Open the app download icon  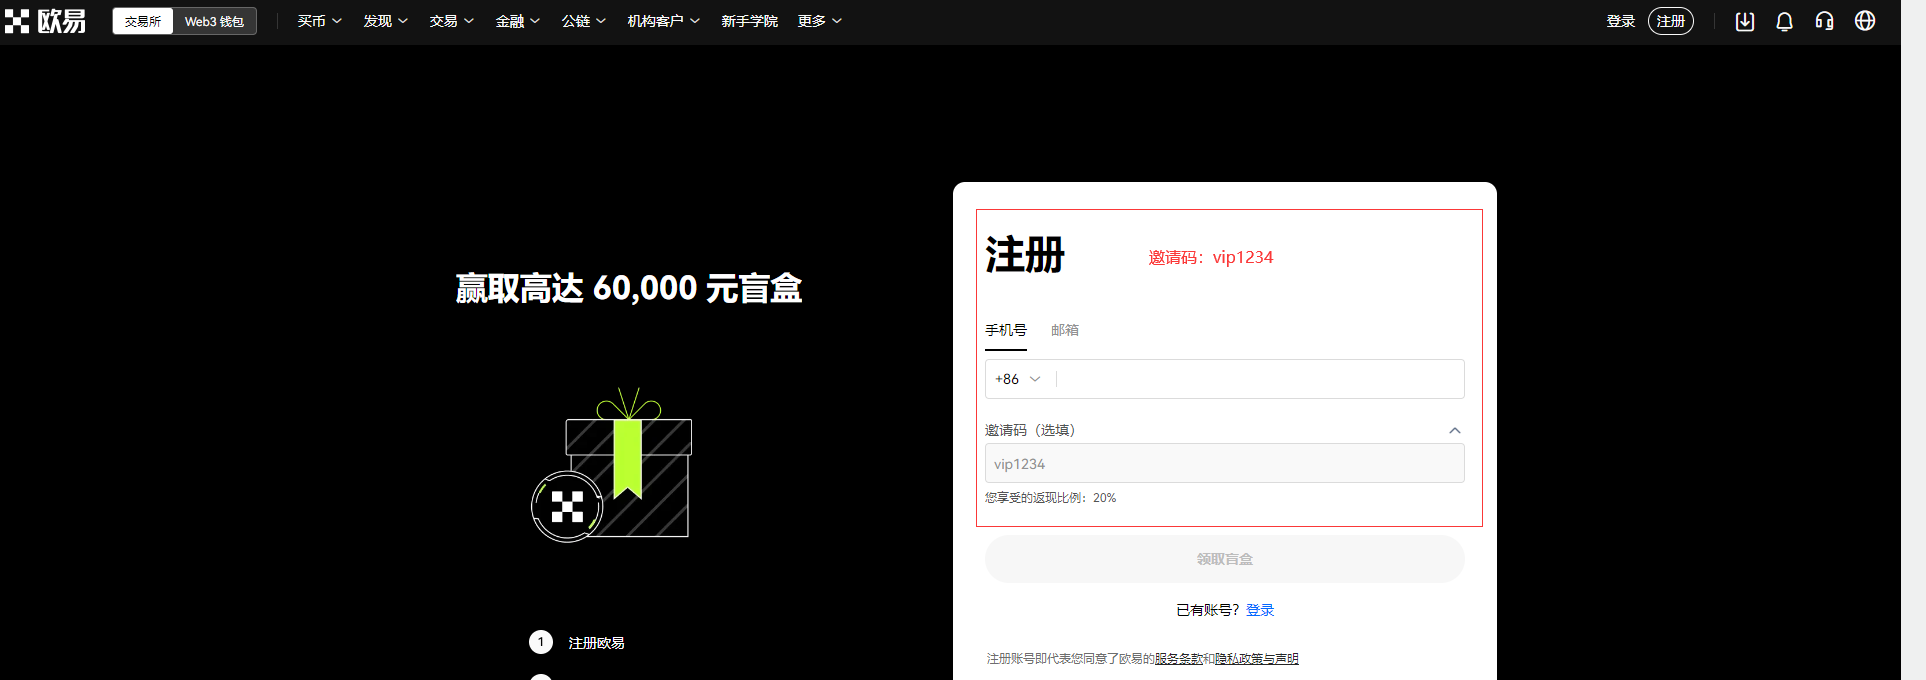tap(1745, 21)
